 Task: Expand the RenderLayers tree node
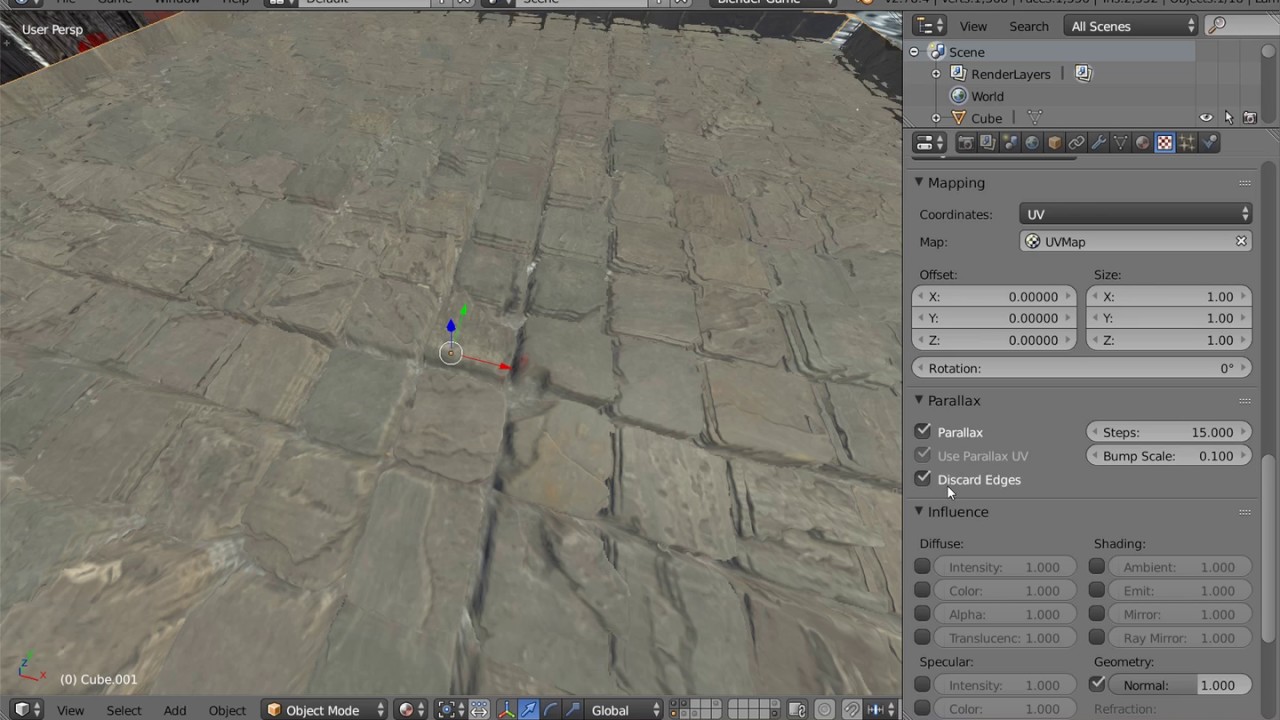[x=936, y=74]
